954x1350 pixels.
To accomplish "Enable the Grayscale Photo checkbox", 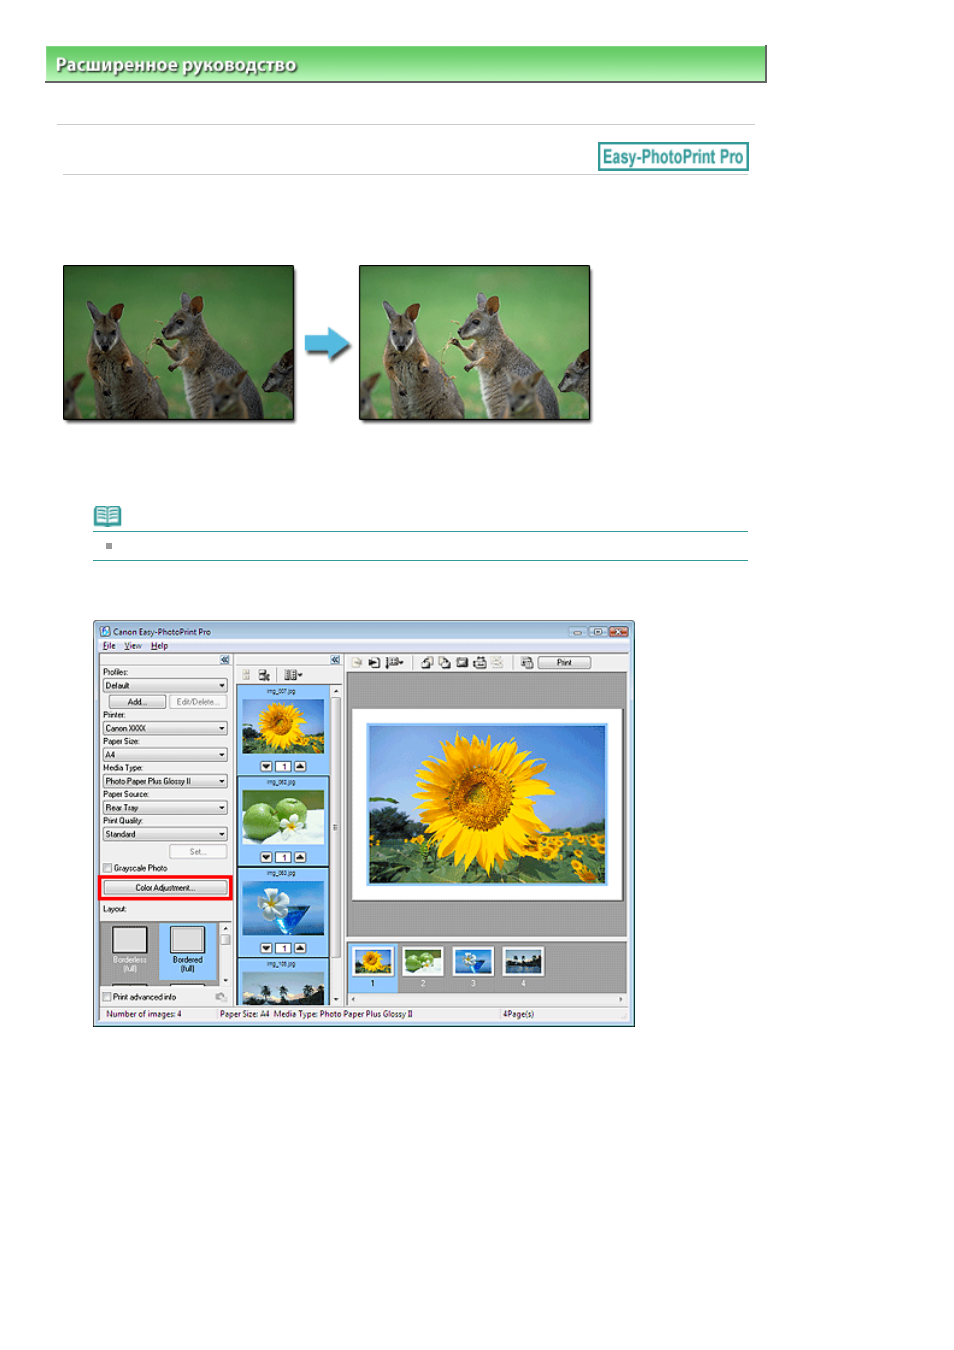I will point(108,868).
